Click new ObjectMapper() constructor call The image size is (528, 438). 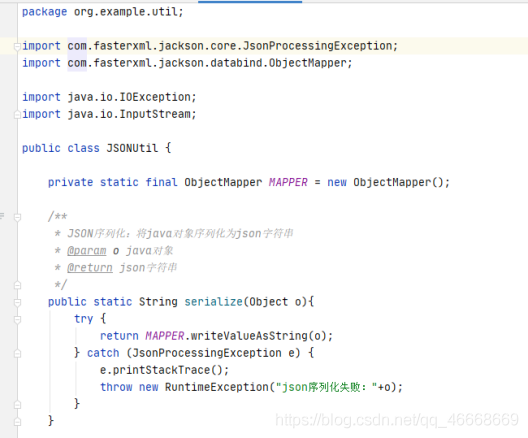pyautogui.click(x=385, y=182)
